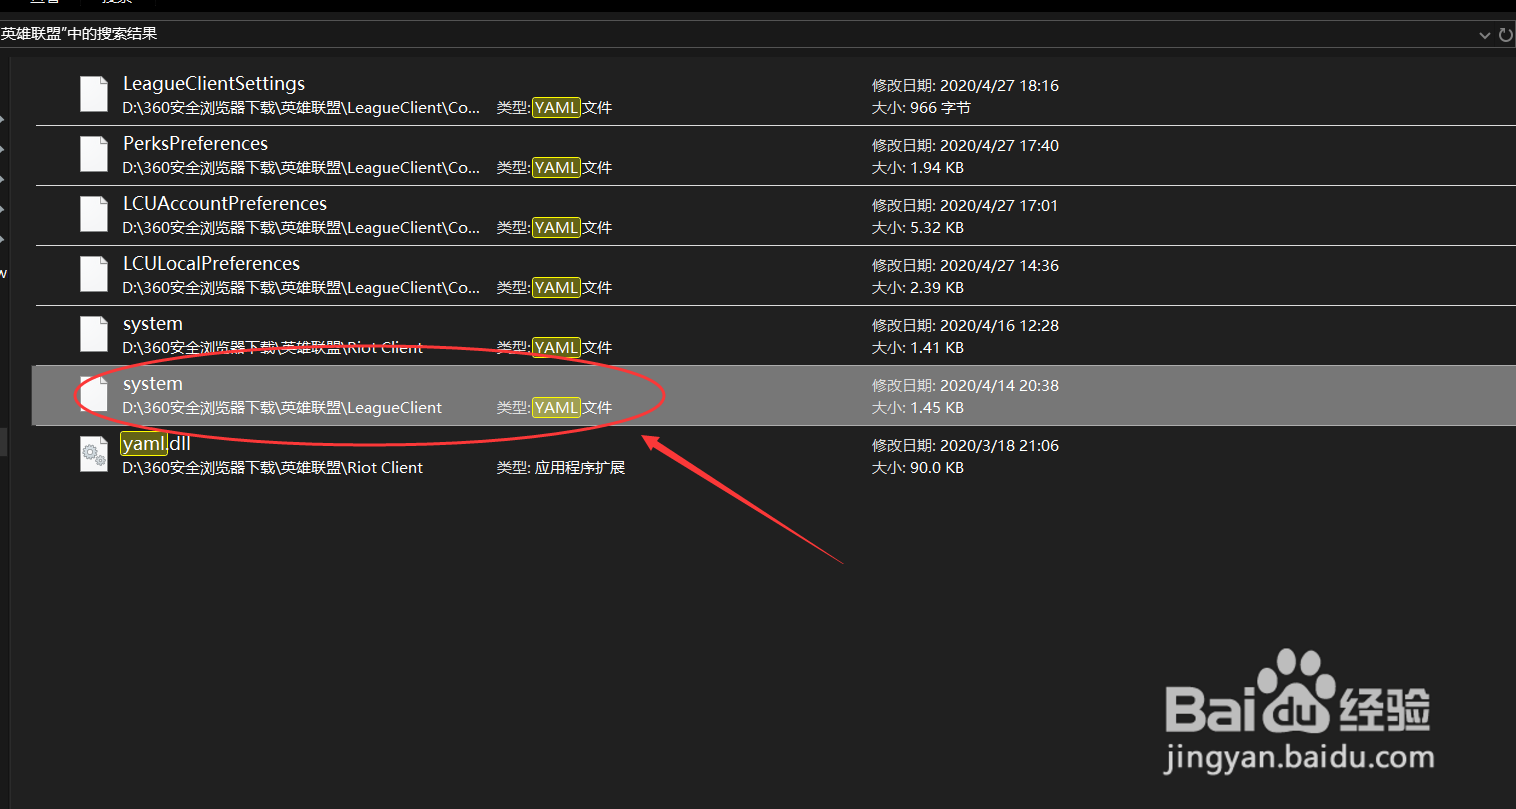Click the size value 1.41 KB
This screenshot has width=1516, height=809.
(x=937, y=348)
